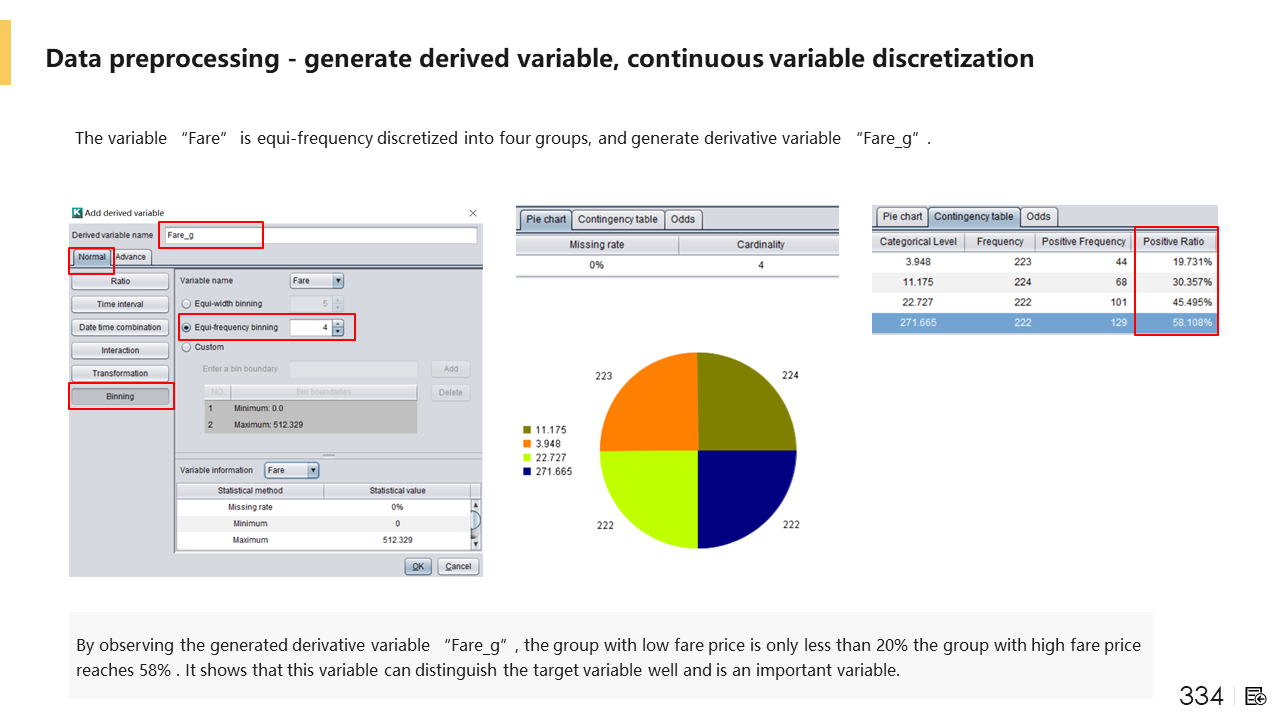Click the Transformation button

120,373
